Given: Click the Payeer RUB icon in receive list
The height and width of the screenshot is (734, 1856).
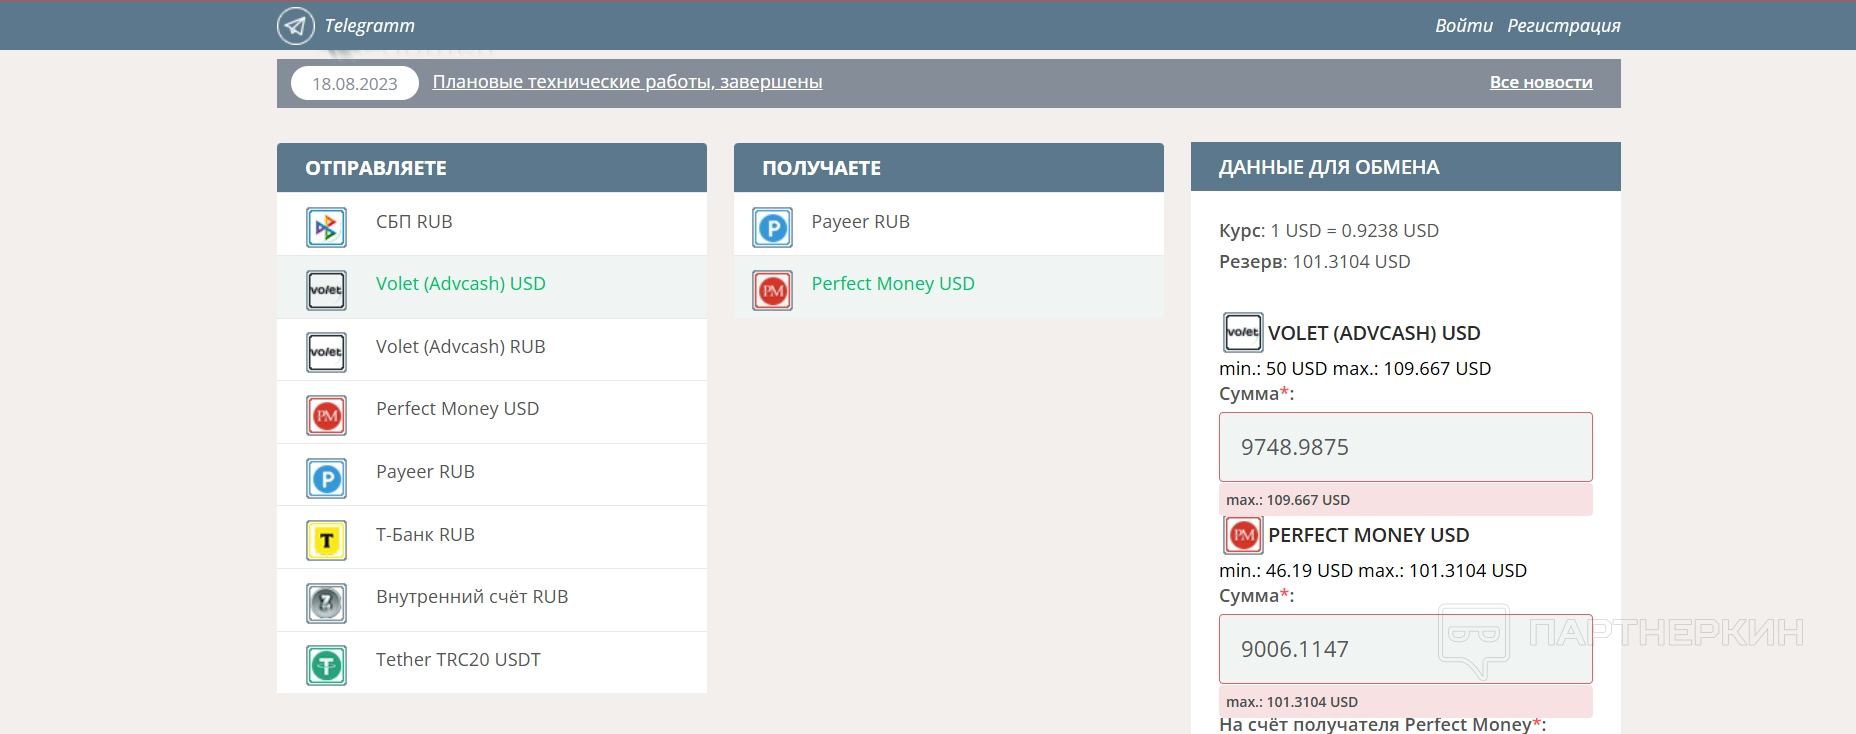Looking at the screenshot, I should tap(772, 228).
